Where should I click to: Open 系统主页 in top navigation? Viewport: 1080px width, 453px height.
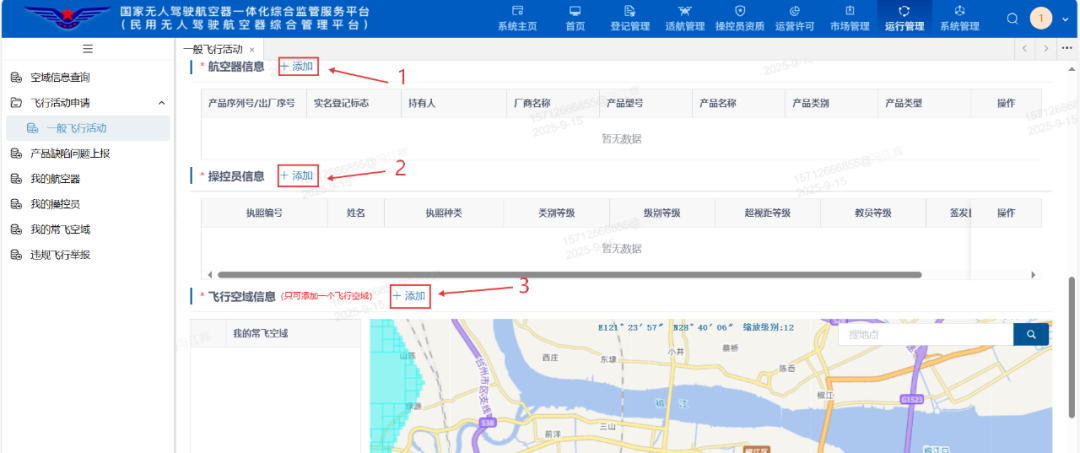tap(517, 19)
